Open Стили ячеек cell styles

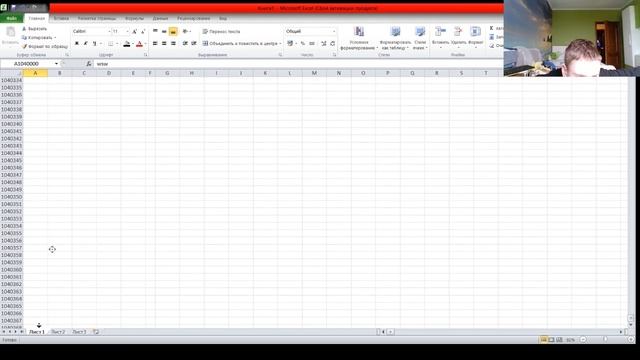pyautogui.click(x=420, y=38)
